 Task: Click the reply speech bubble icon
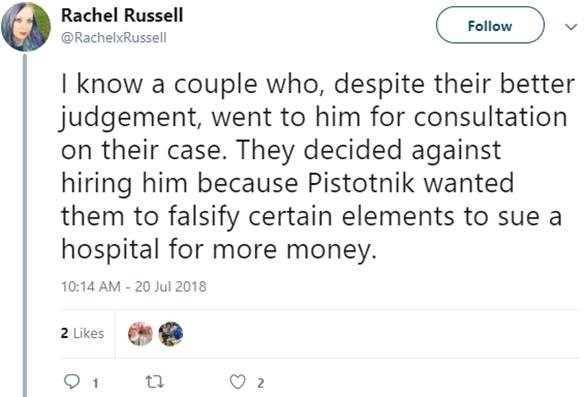(x=72, y=382)
